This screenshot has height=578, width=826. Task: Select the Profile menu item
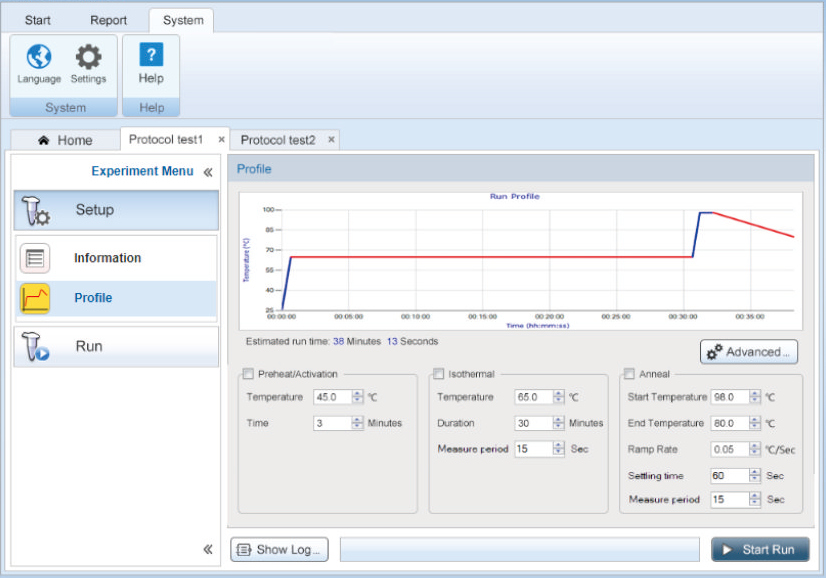116,298
